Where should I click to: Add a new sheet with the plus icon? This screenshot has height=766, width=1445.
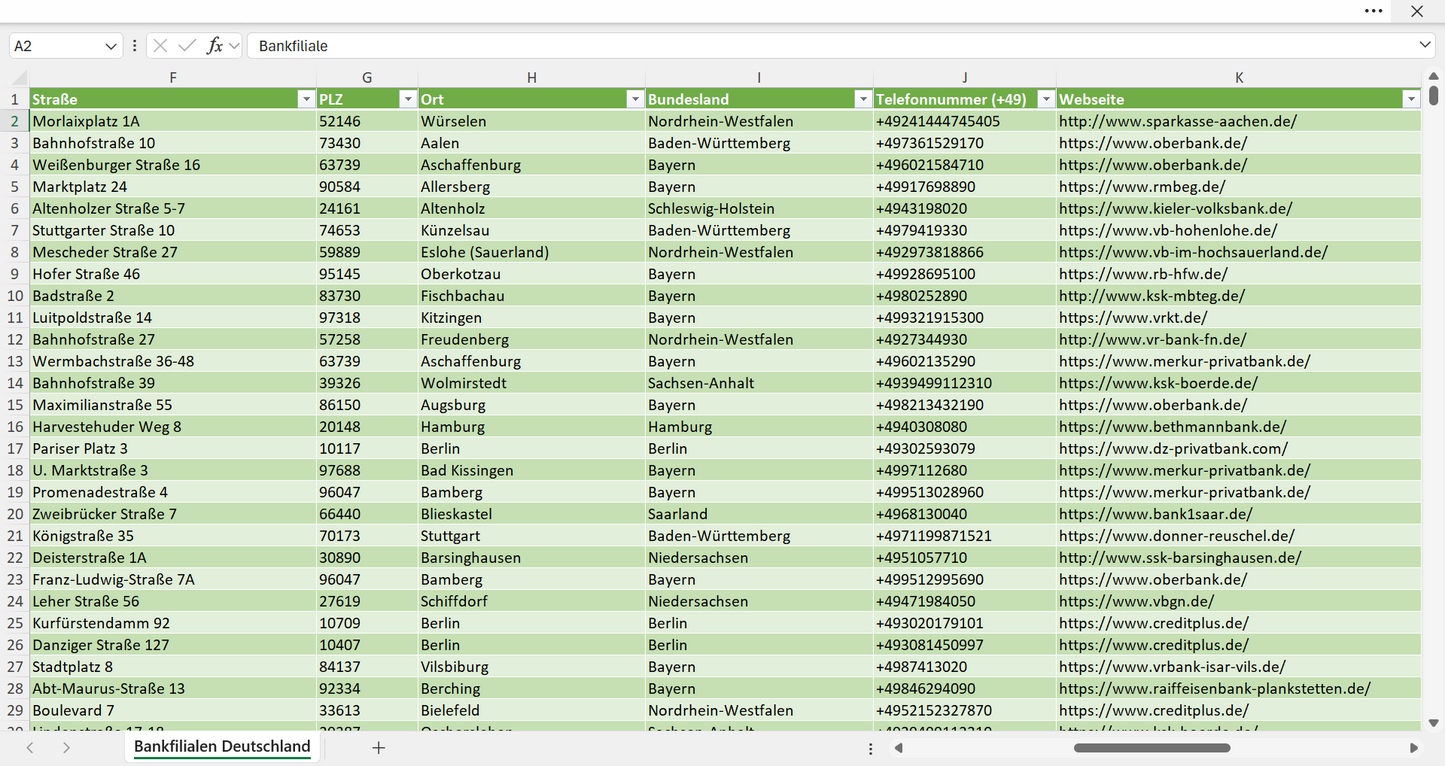point(379,747)
